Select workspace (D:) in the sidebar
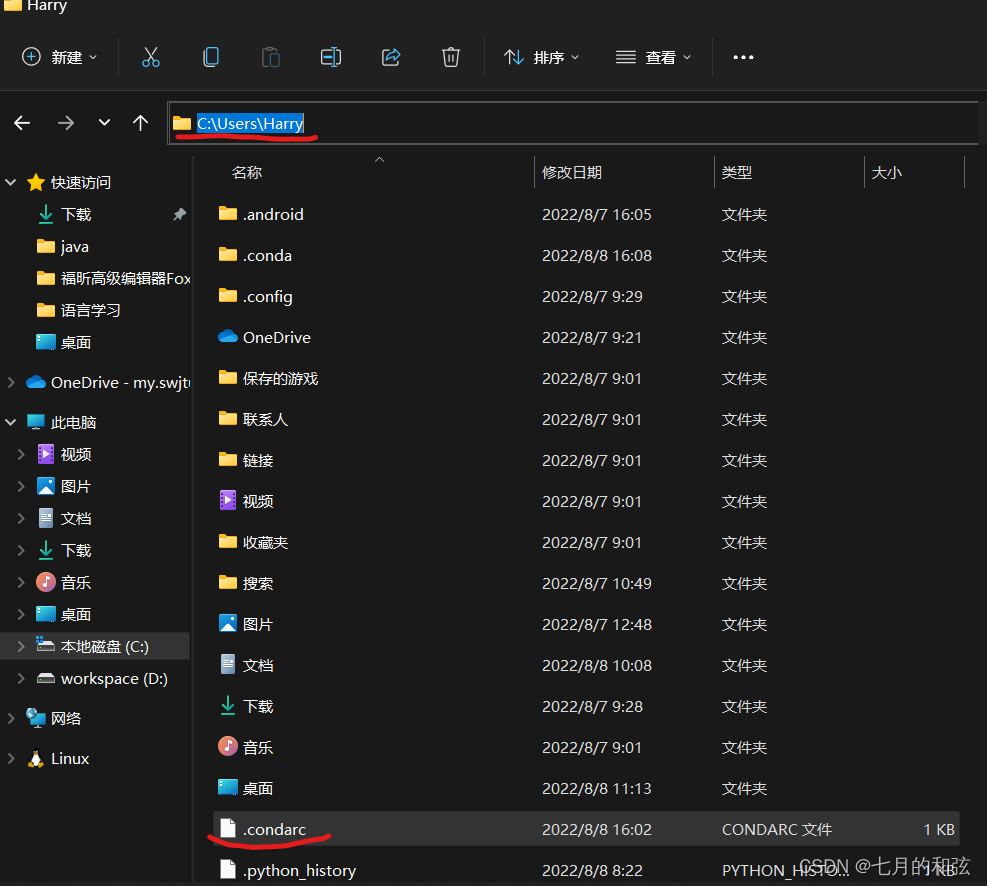The width and height of the screenshot is (987, 886). [x=113, y=678]
